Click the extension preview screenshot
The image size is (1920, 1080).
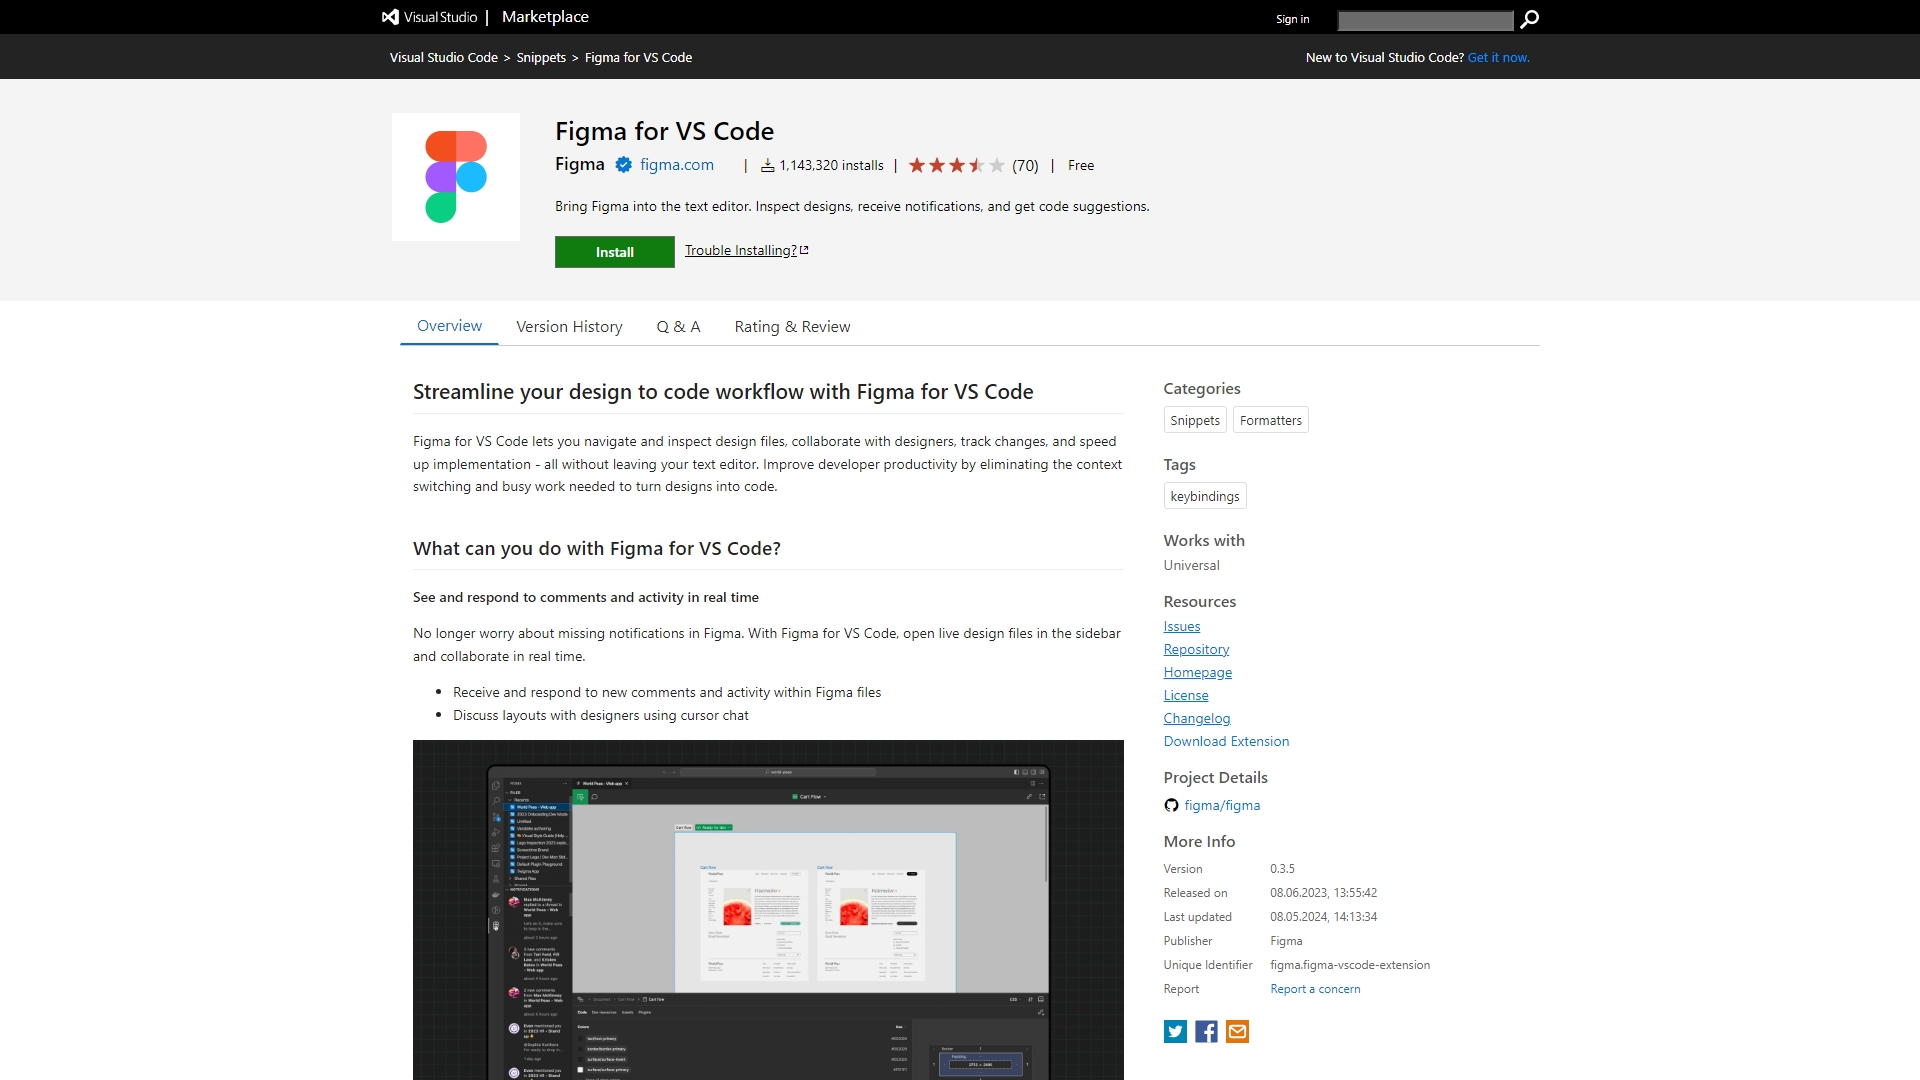(x=768, y=910)
